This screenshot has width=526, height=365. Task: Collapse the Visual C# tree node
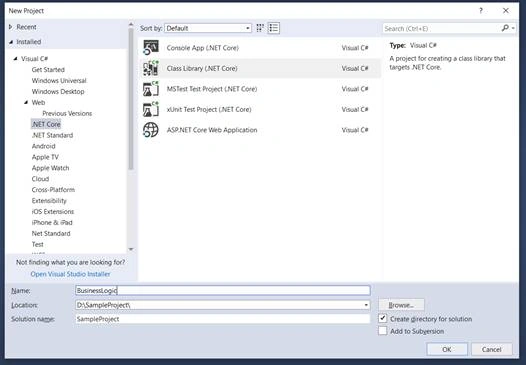tap(15, 59)
